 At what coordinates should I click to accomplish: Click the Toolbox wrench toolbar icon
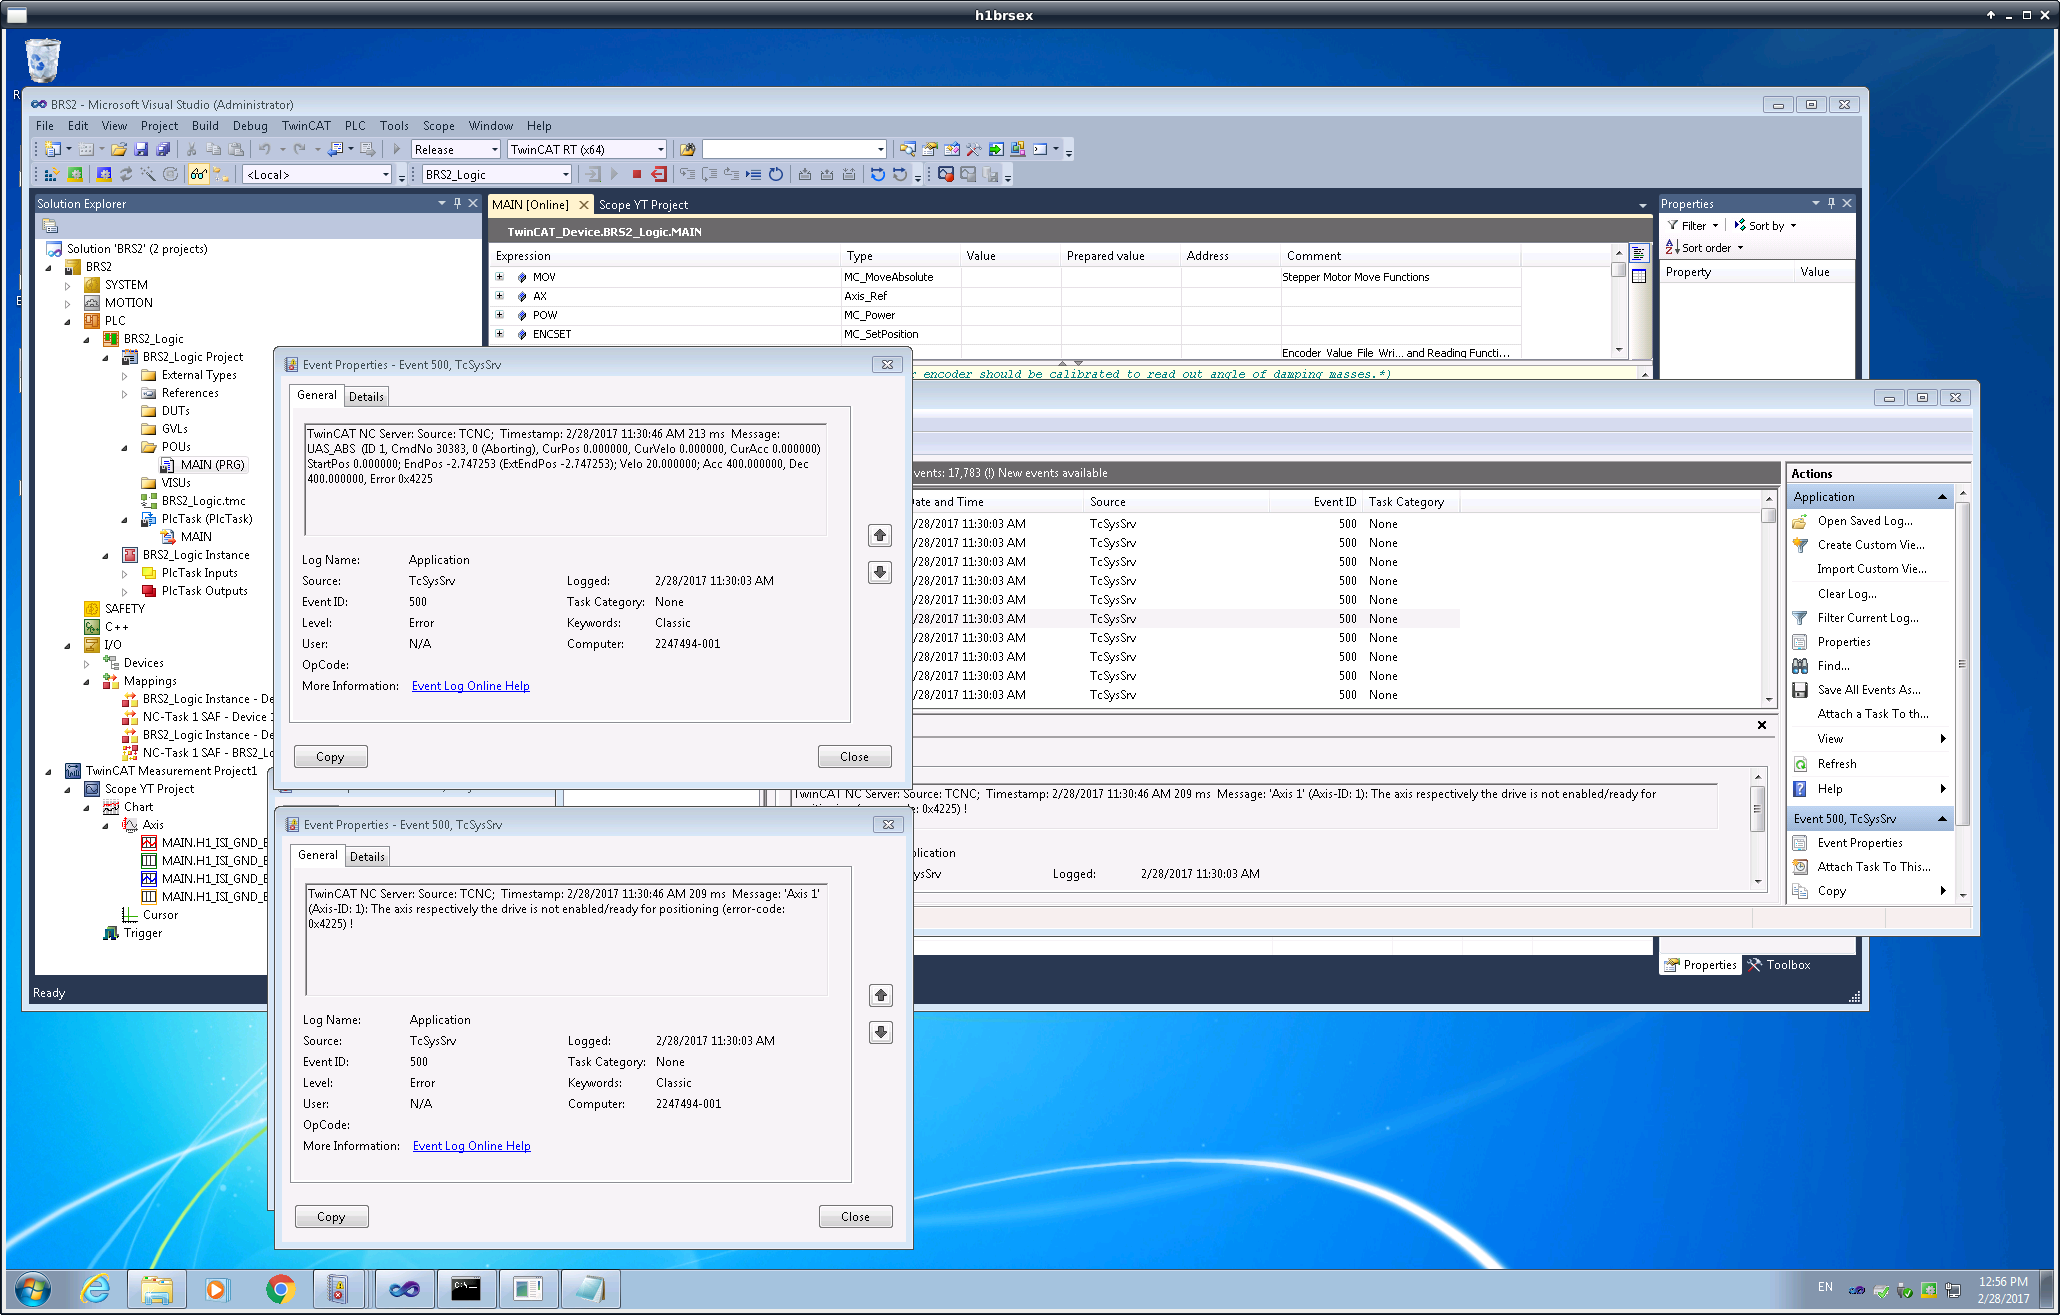point(974,150)
